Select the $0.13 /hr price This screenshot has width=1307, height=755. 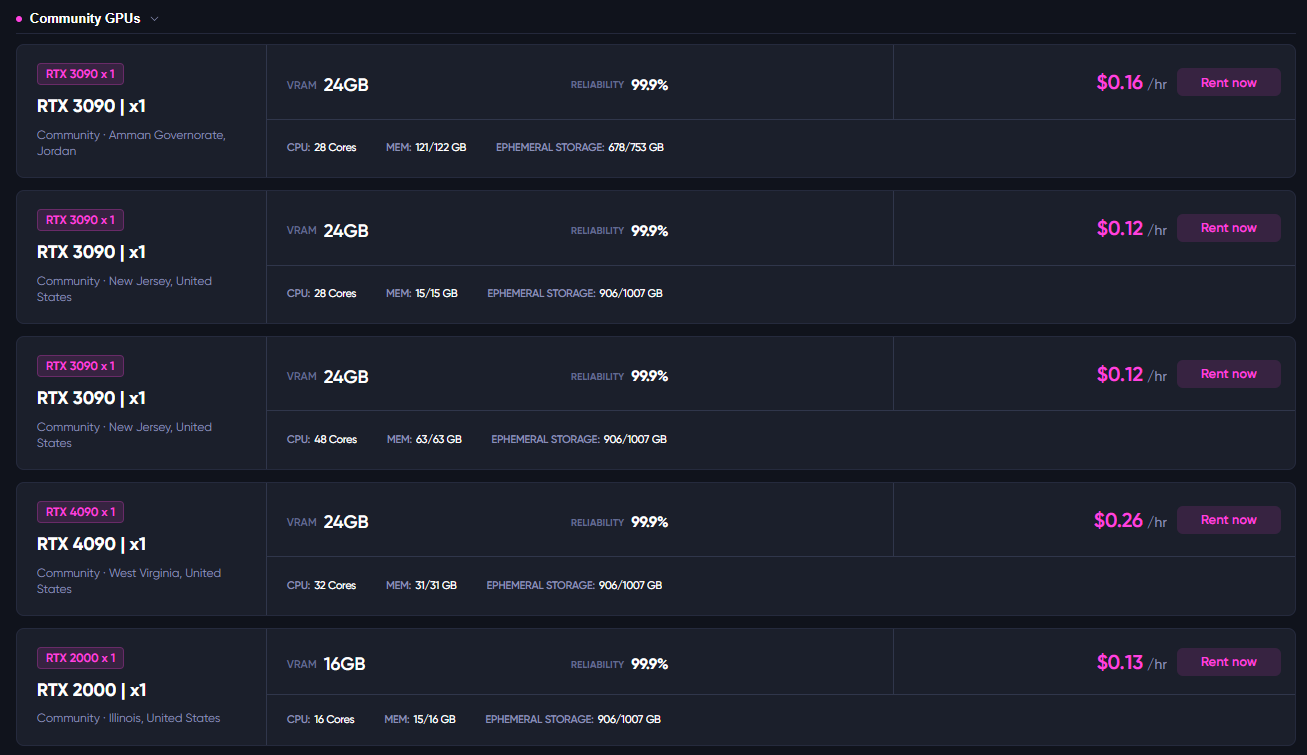coord(1131,663)
